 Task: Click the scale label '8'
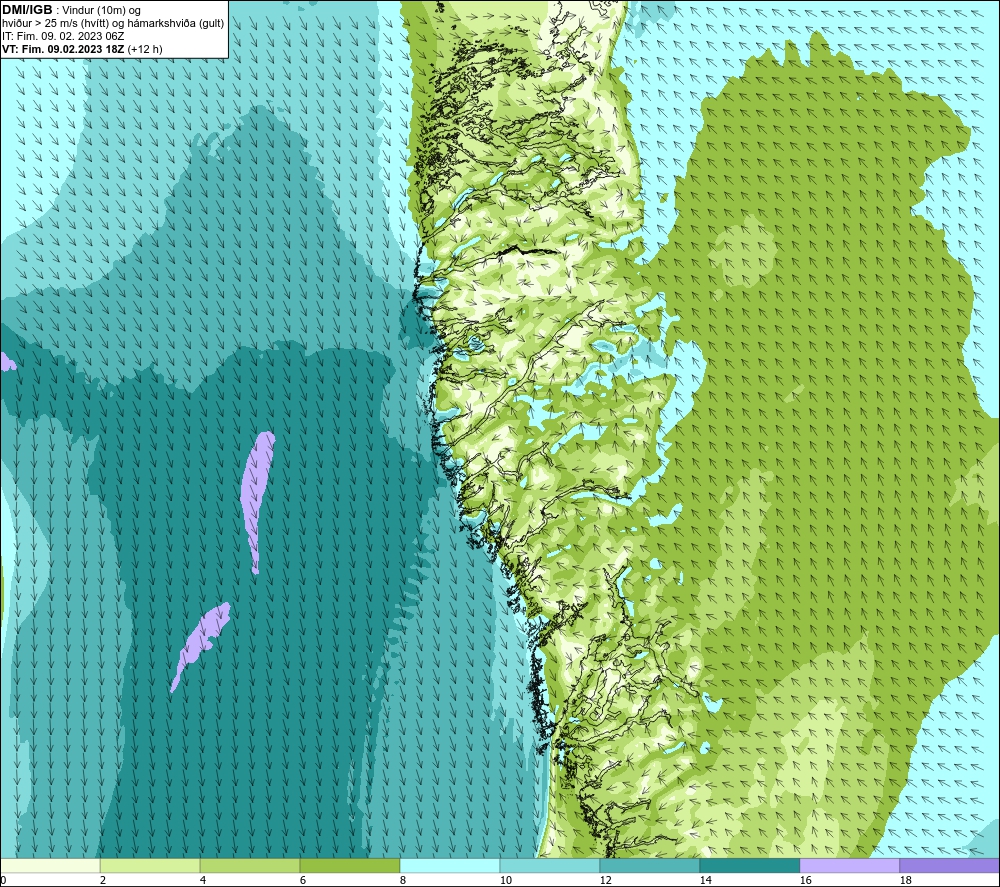[x=402, y=880]
